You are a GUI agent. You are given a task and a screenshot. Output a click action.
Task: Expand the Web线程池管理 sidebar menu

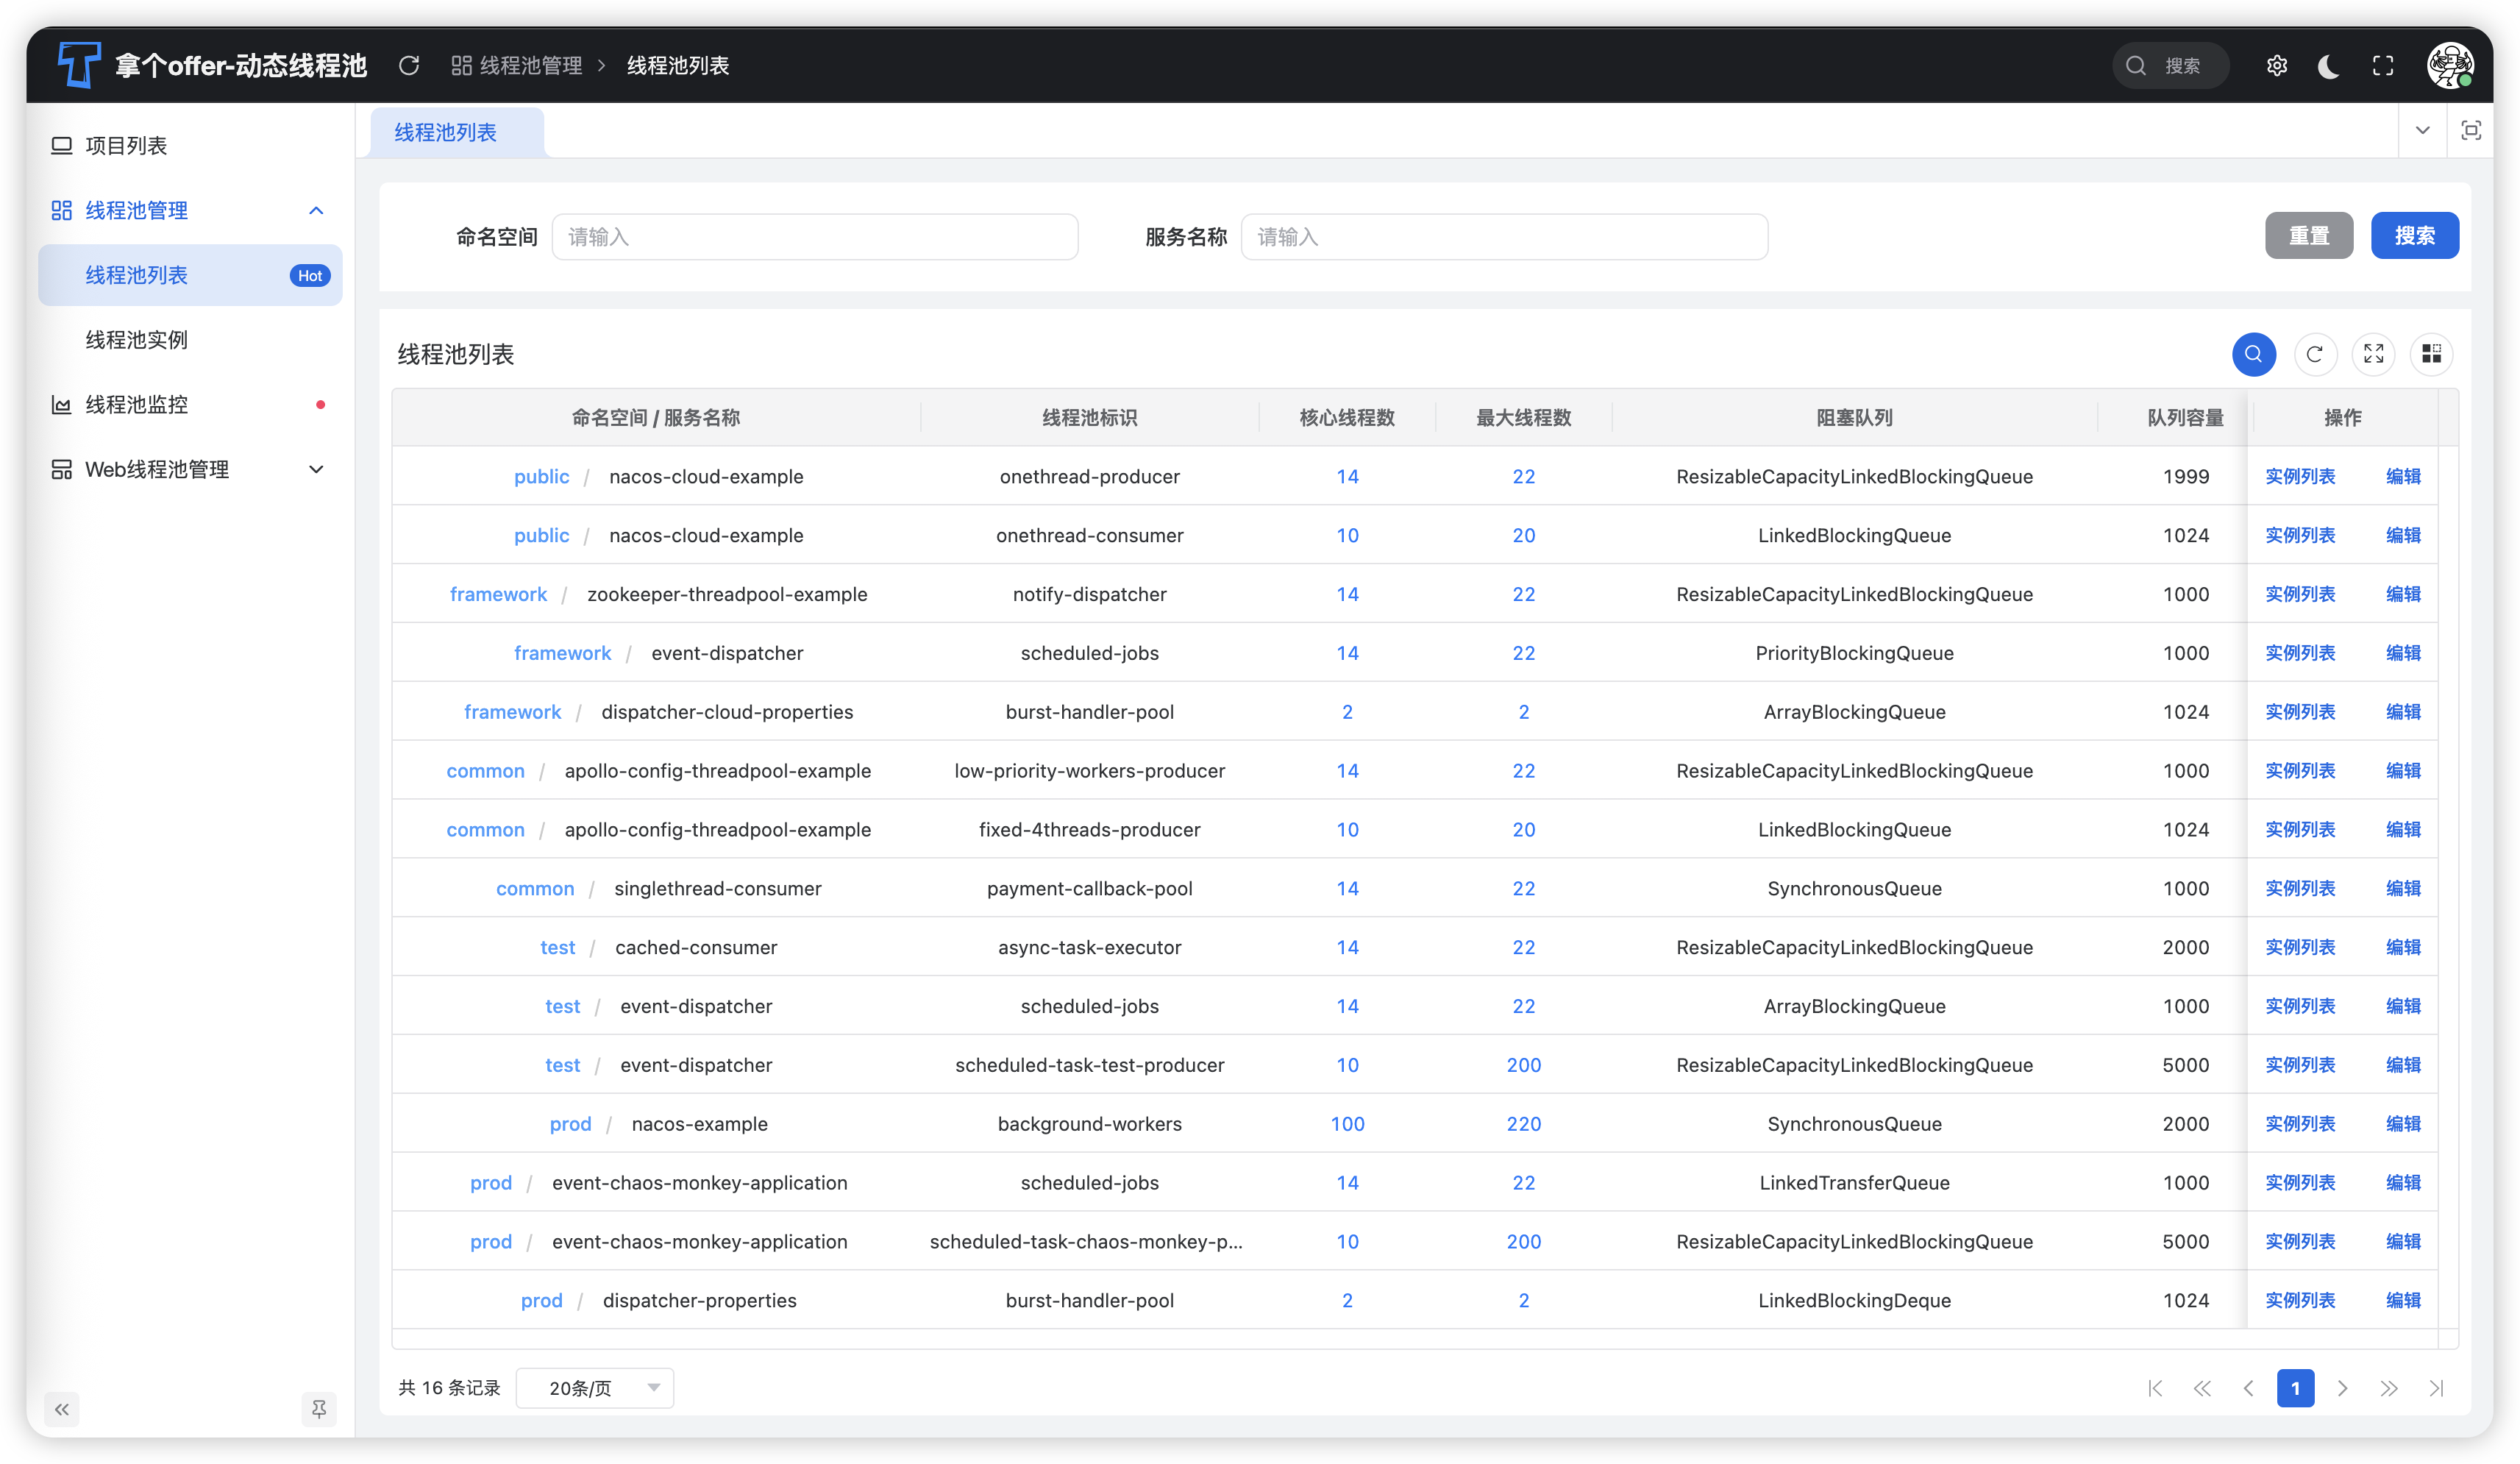coord(190,469)
